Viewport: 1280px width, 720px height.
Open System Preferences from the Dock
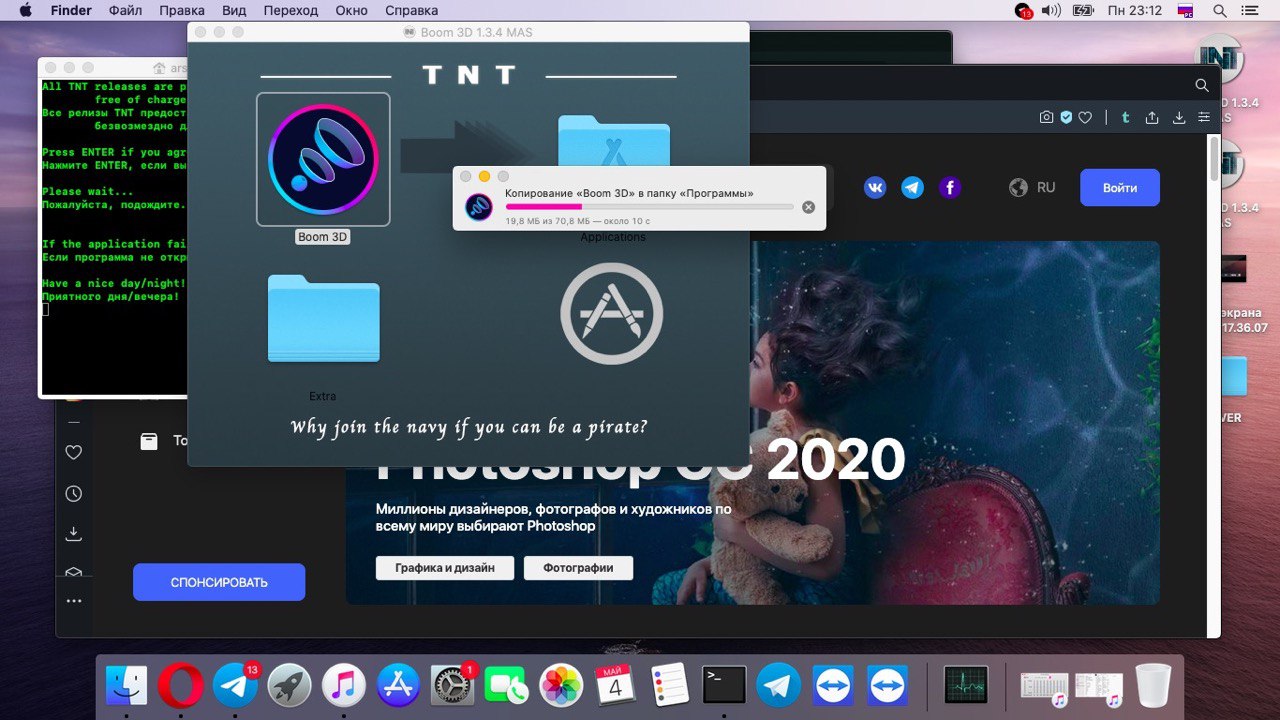click(x=453, y=686)
